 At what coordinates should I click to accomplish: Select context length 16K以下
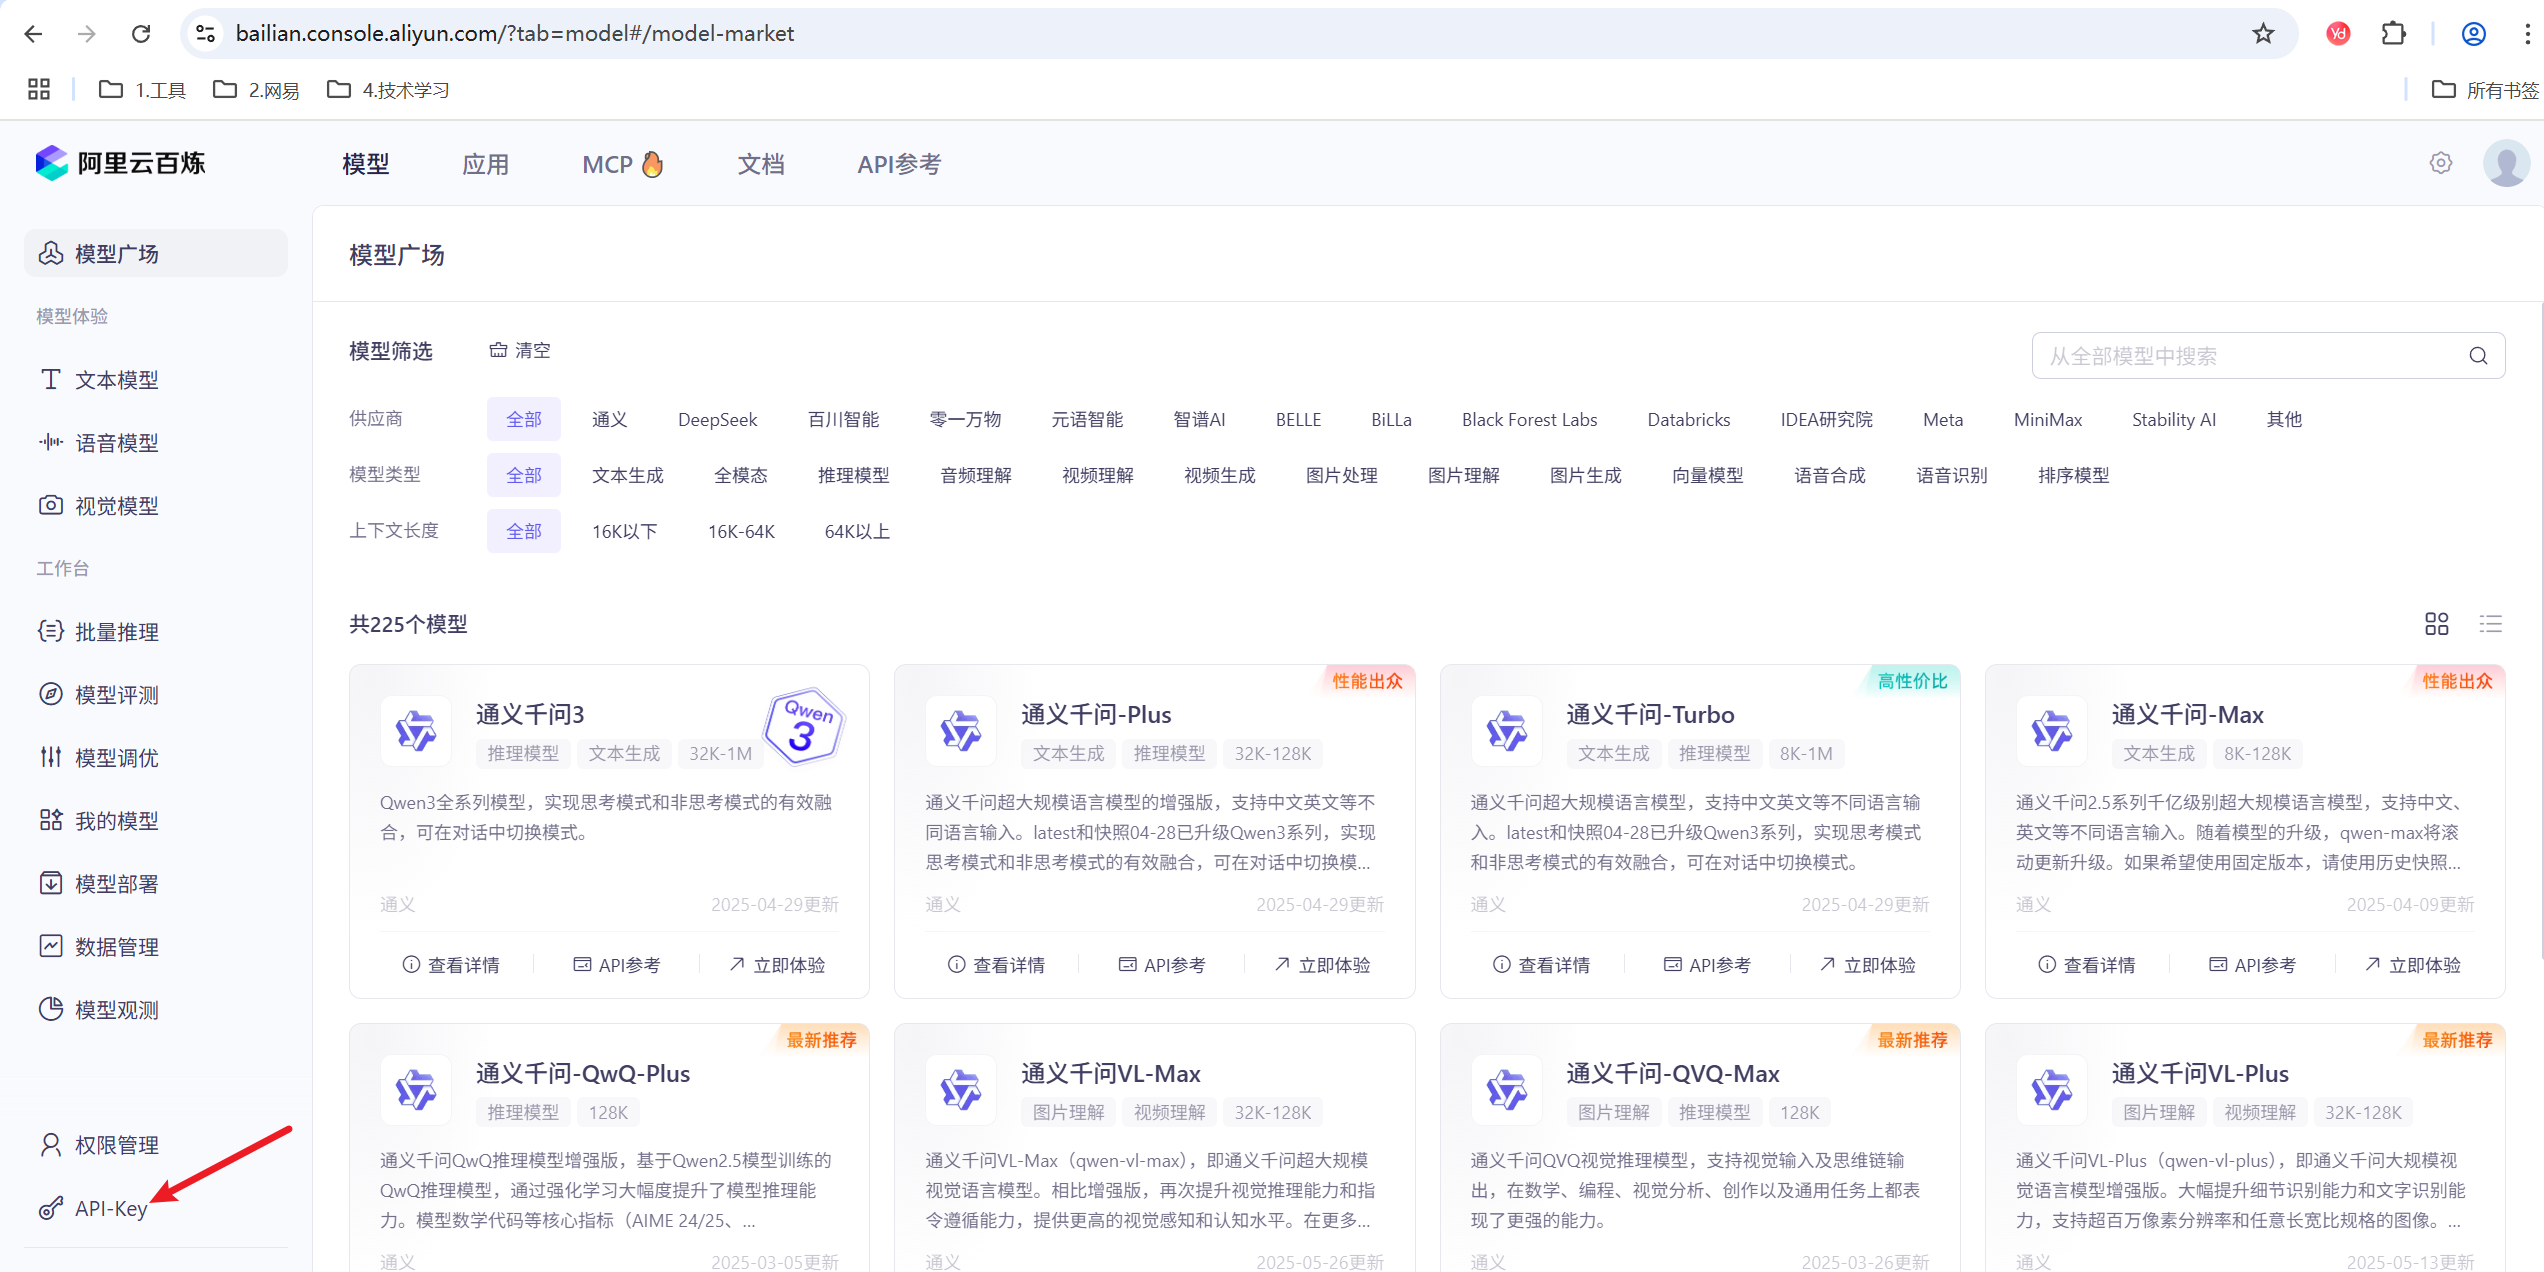point(624,531)
